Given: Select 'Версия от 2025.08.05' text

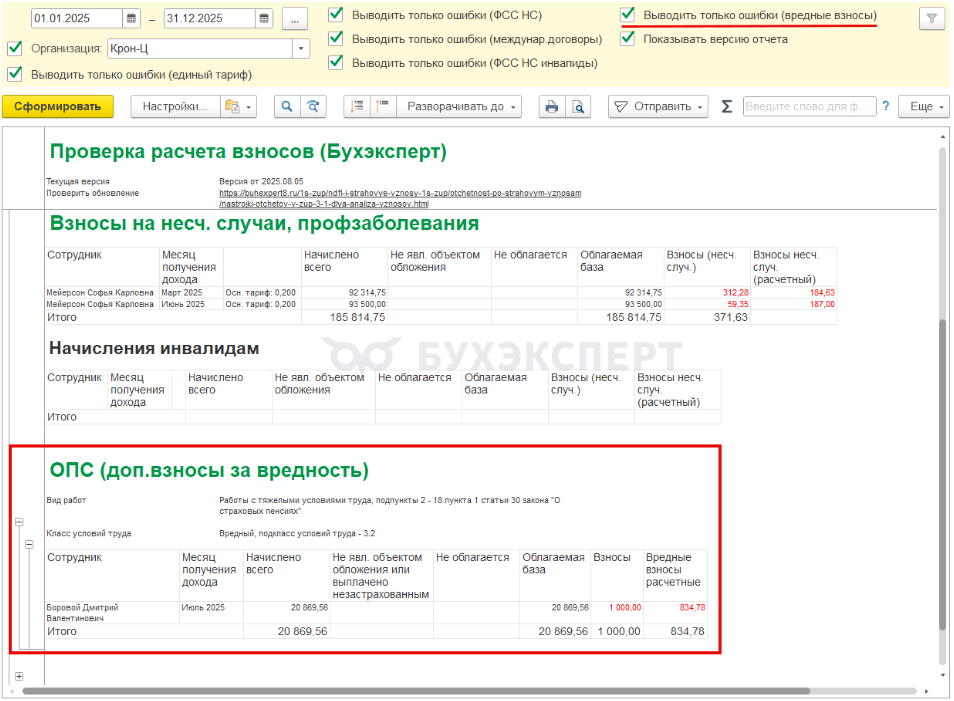Looking at the screenshot, I should [261, 181].
